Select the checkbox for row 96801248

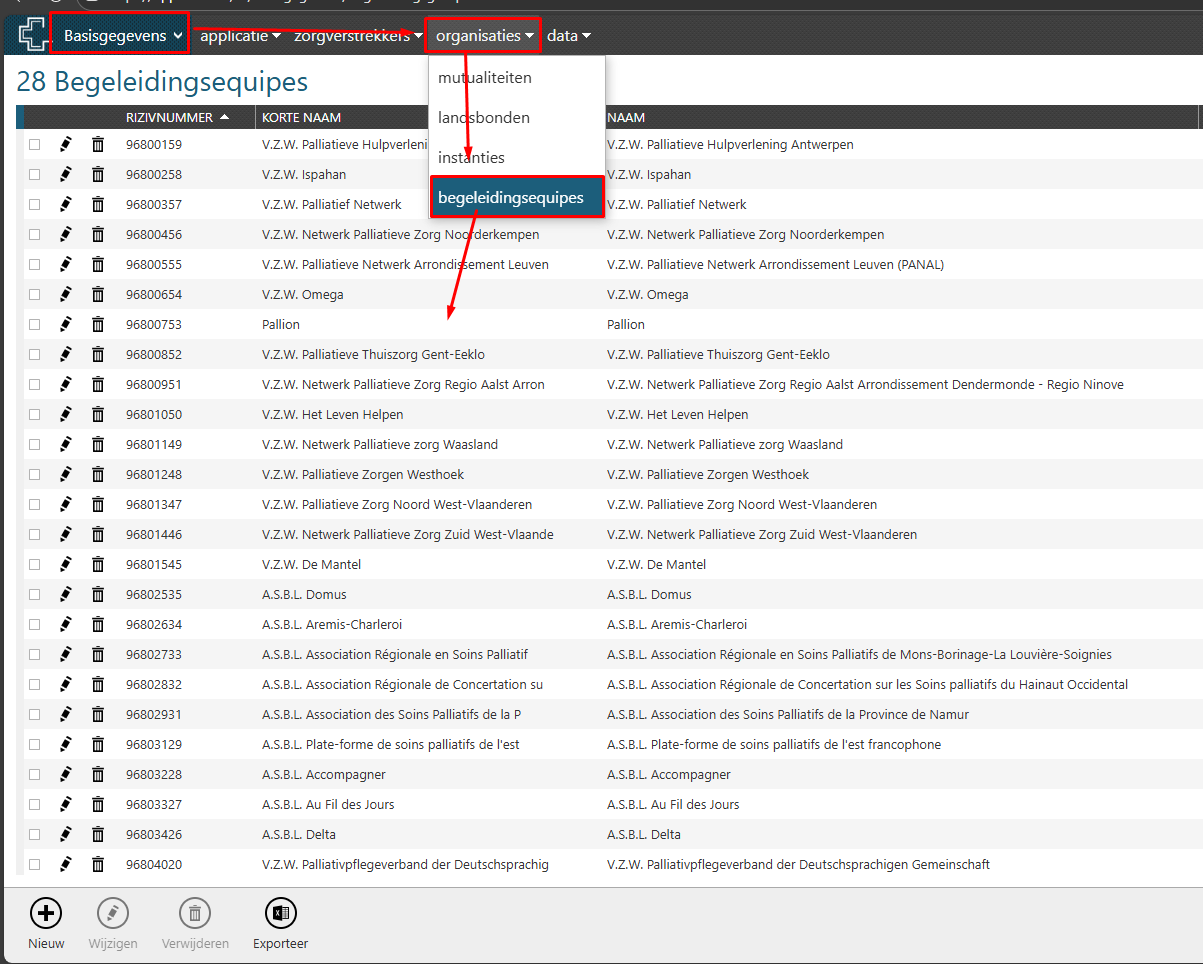click(x=35, y=475)
